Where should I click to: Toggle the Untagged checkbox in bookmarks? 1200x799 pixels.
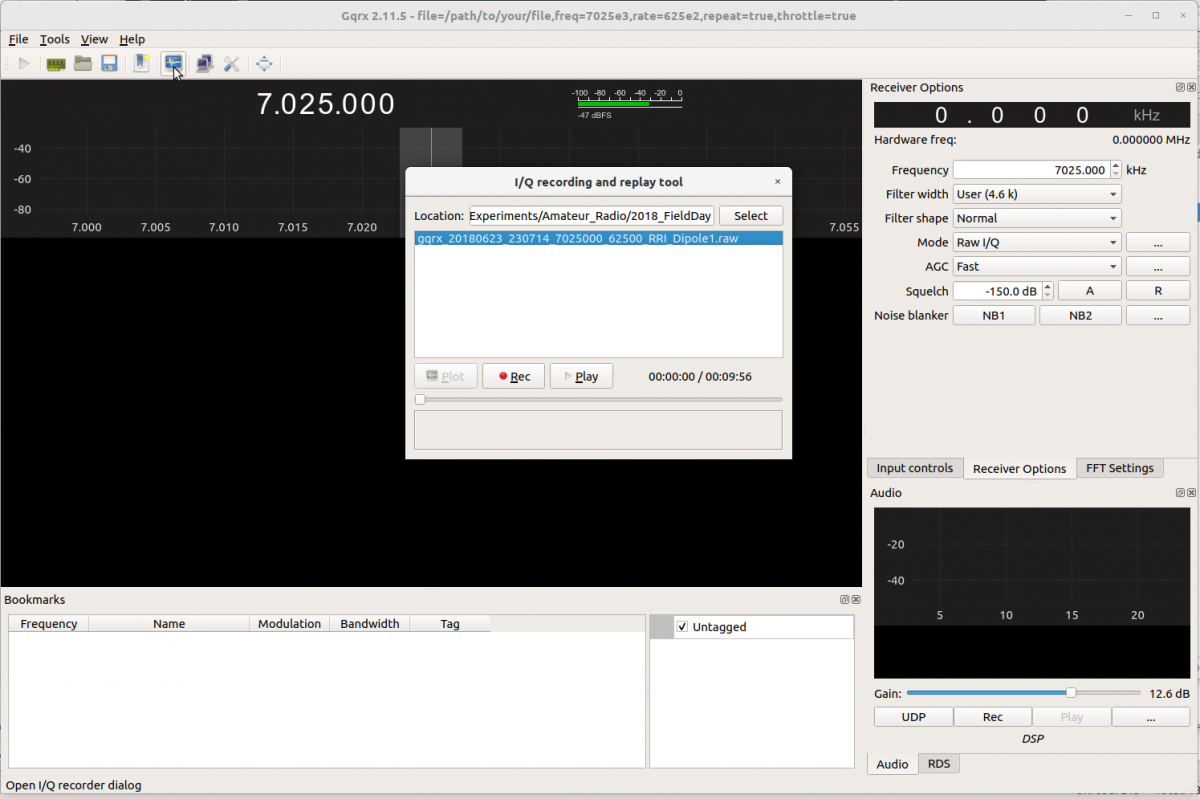point(682,627)
